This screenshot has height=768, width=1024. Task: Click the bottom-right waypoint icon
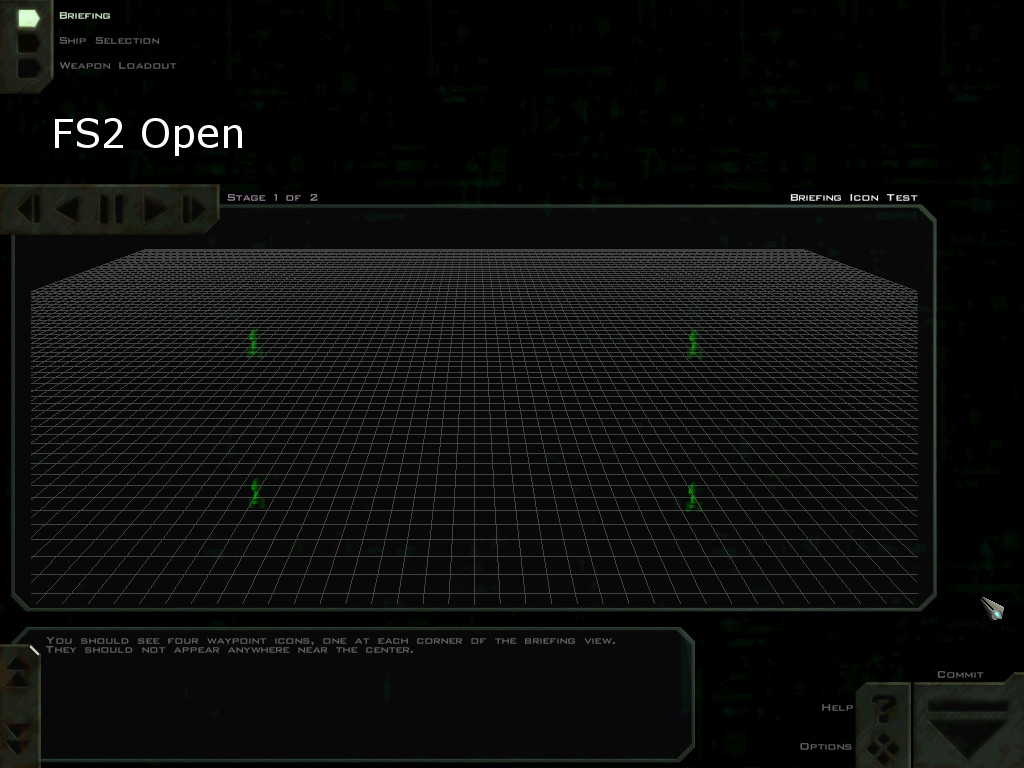pyautogui.click(x=693, y=497)
